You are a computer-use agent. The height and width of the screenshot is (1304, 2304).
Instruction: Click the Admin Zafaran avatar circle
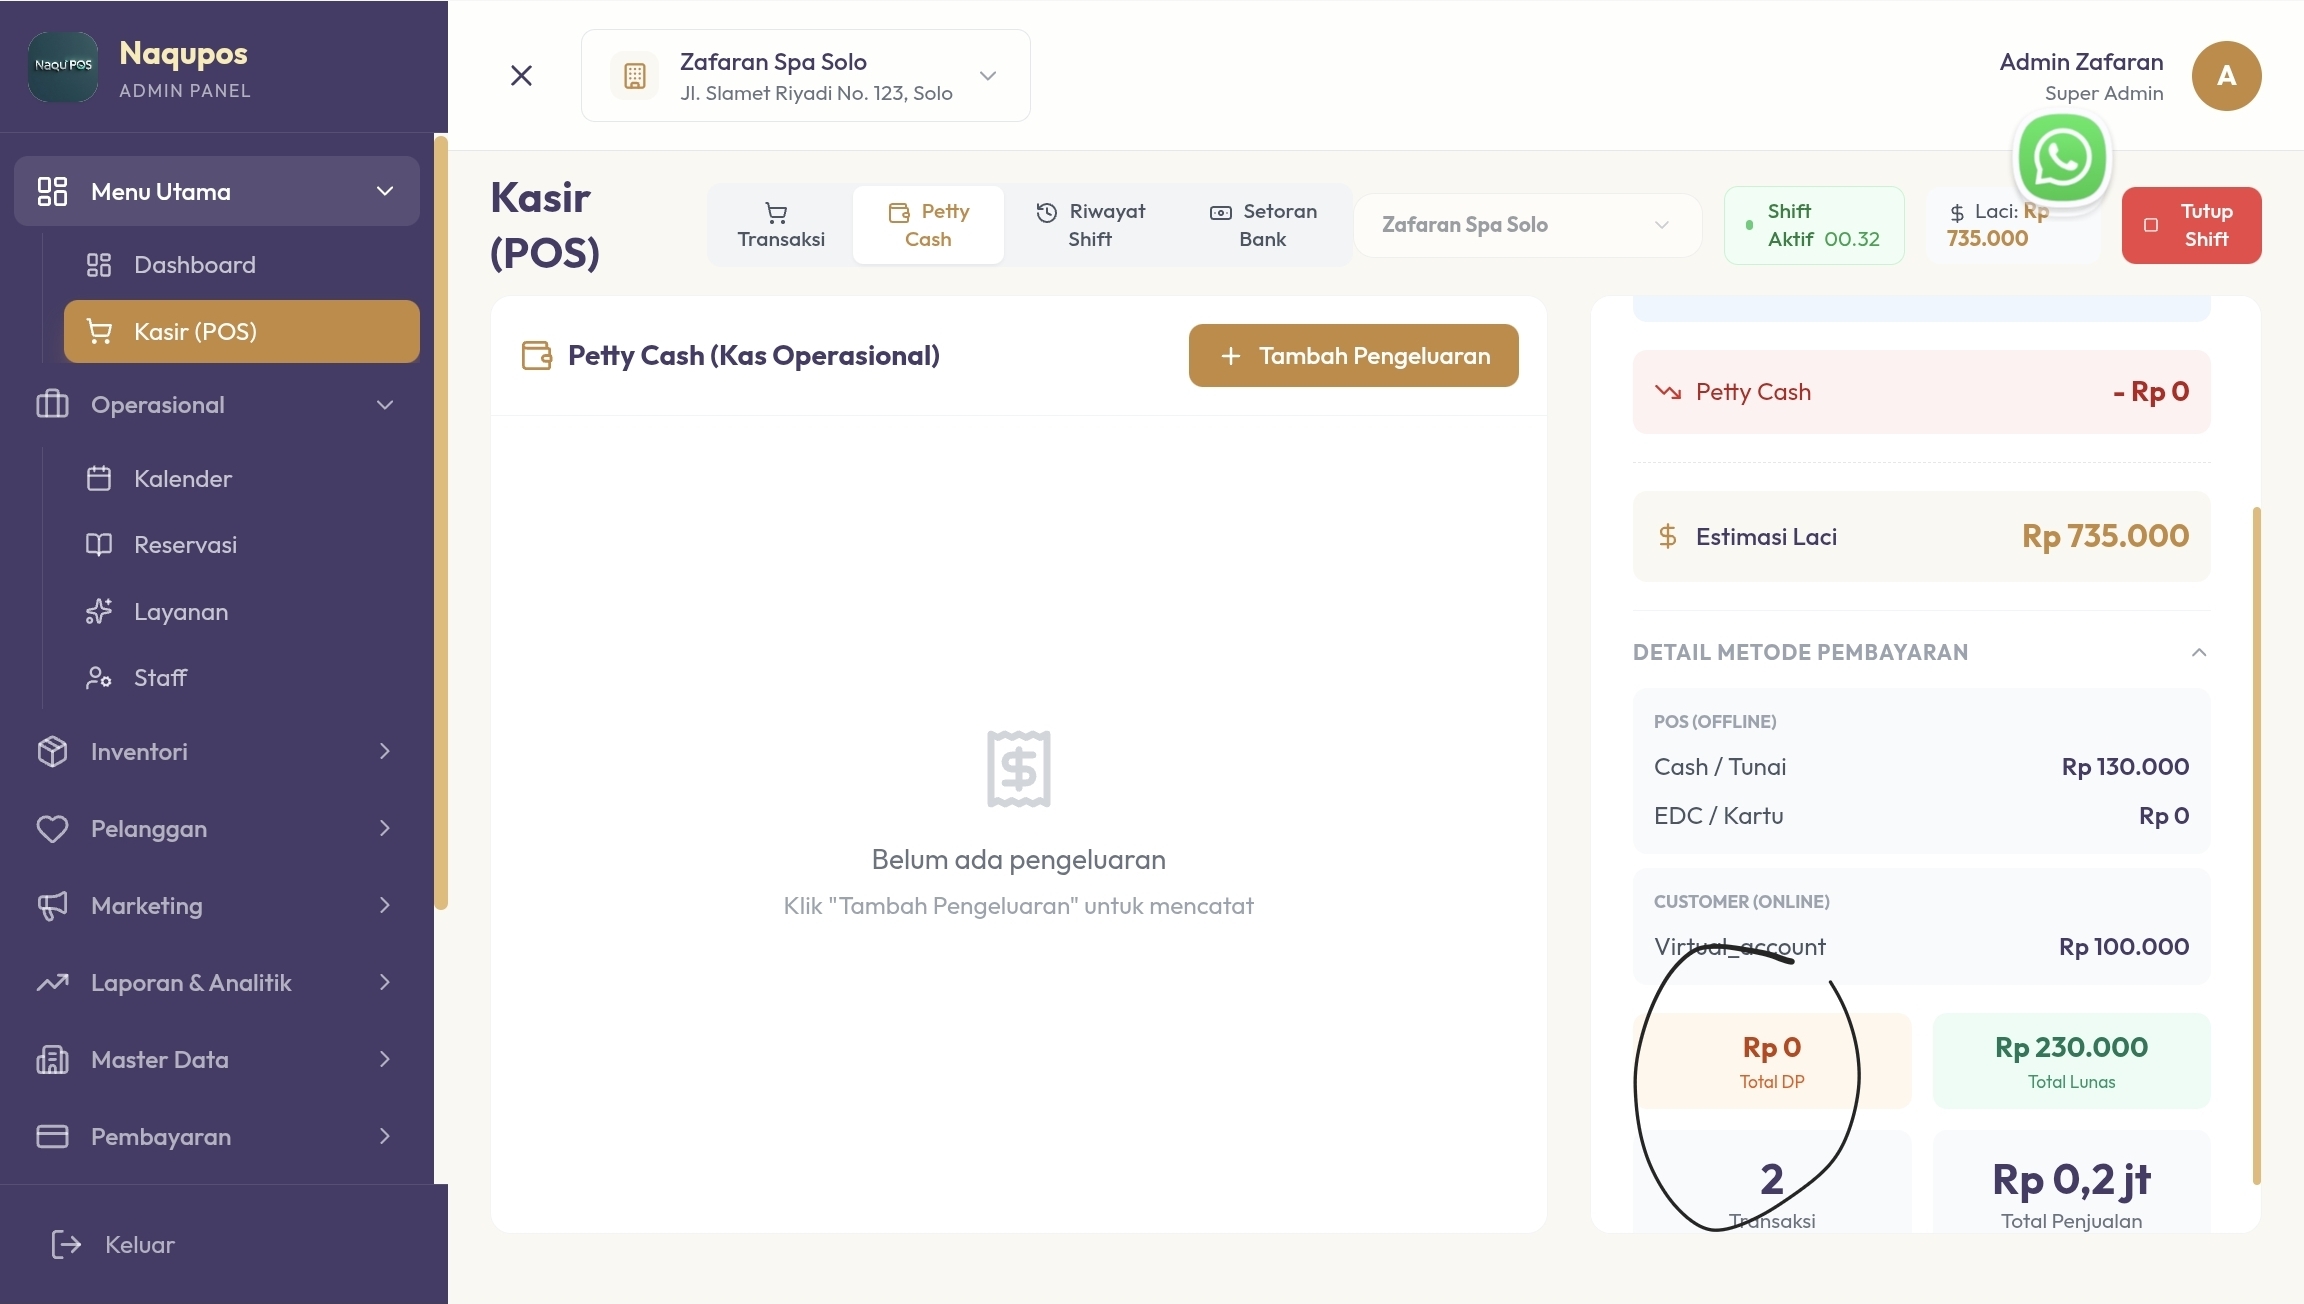click(x=2226, y=76)
